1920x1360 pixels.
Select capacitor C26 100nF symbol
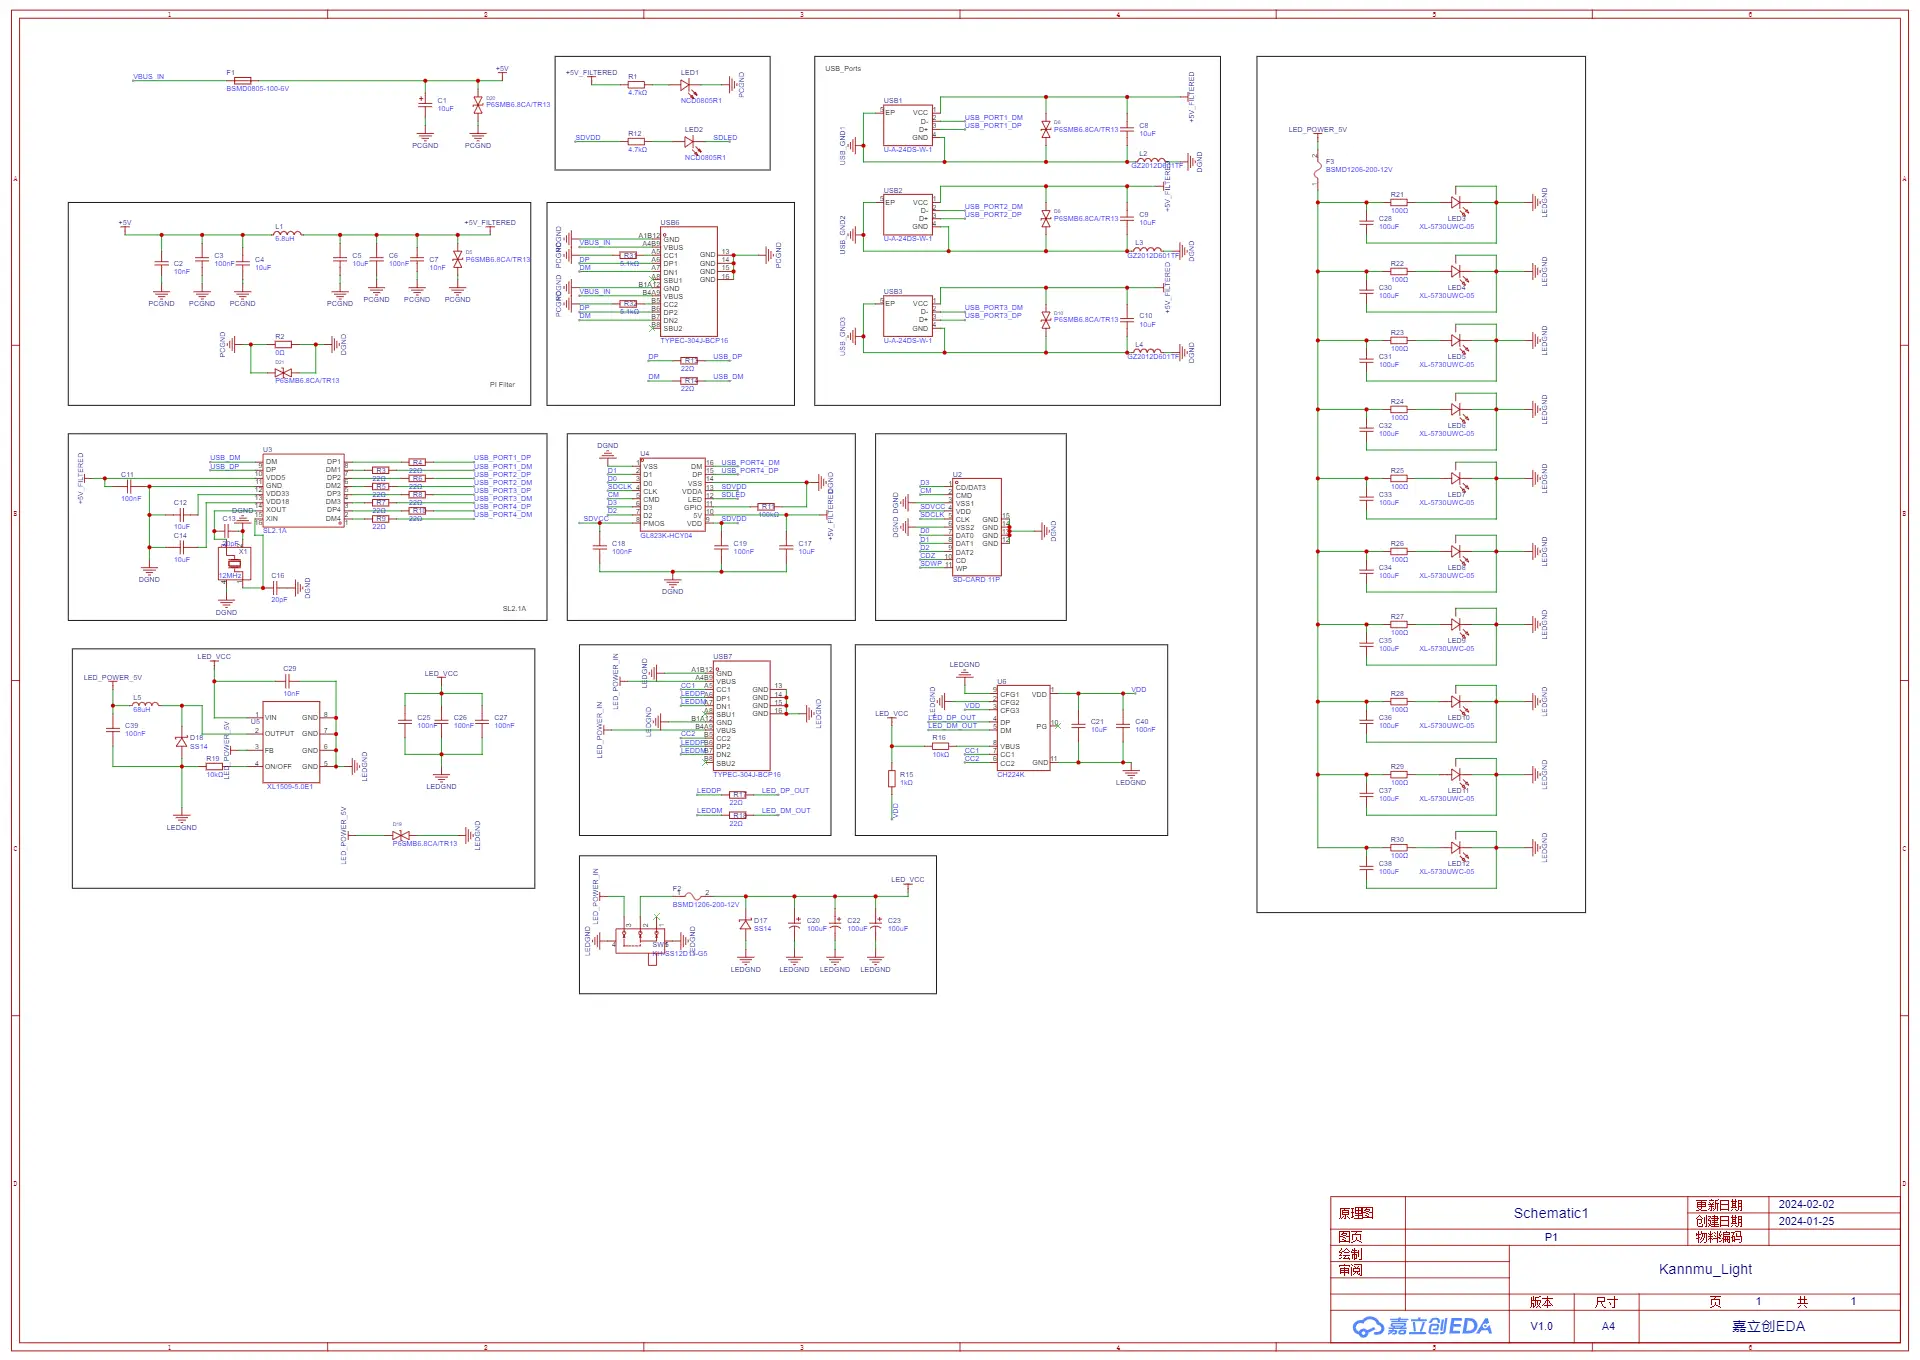coord(440,722)
